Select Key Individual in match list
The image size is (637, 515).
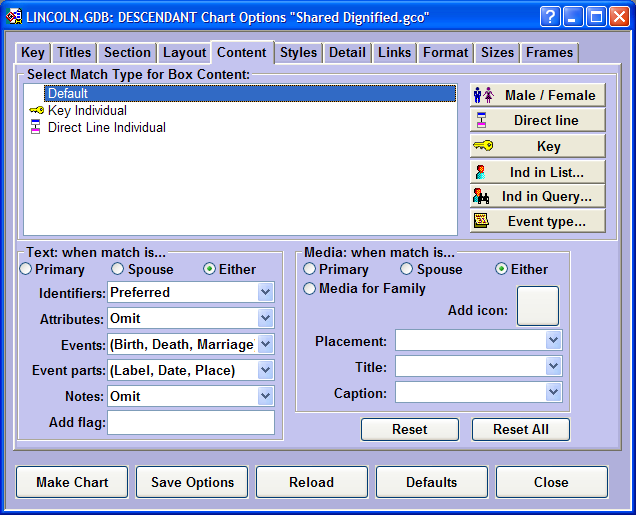[87, 111]
